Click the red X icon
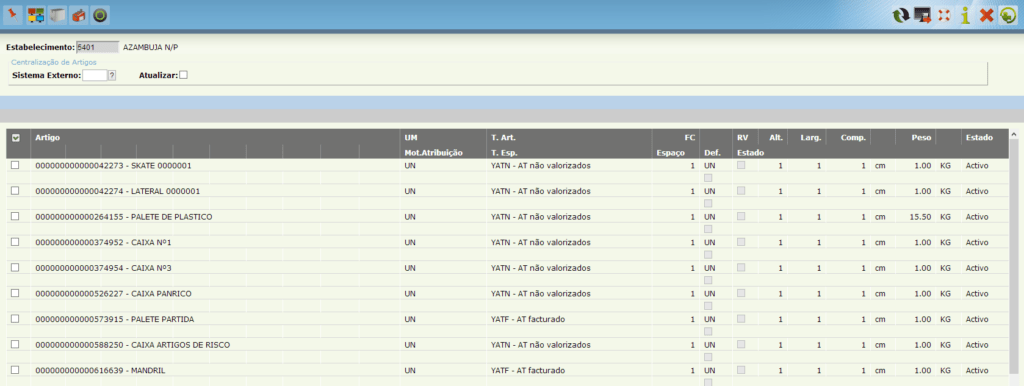 pos(986,16)
